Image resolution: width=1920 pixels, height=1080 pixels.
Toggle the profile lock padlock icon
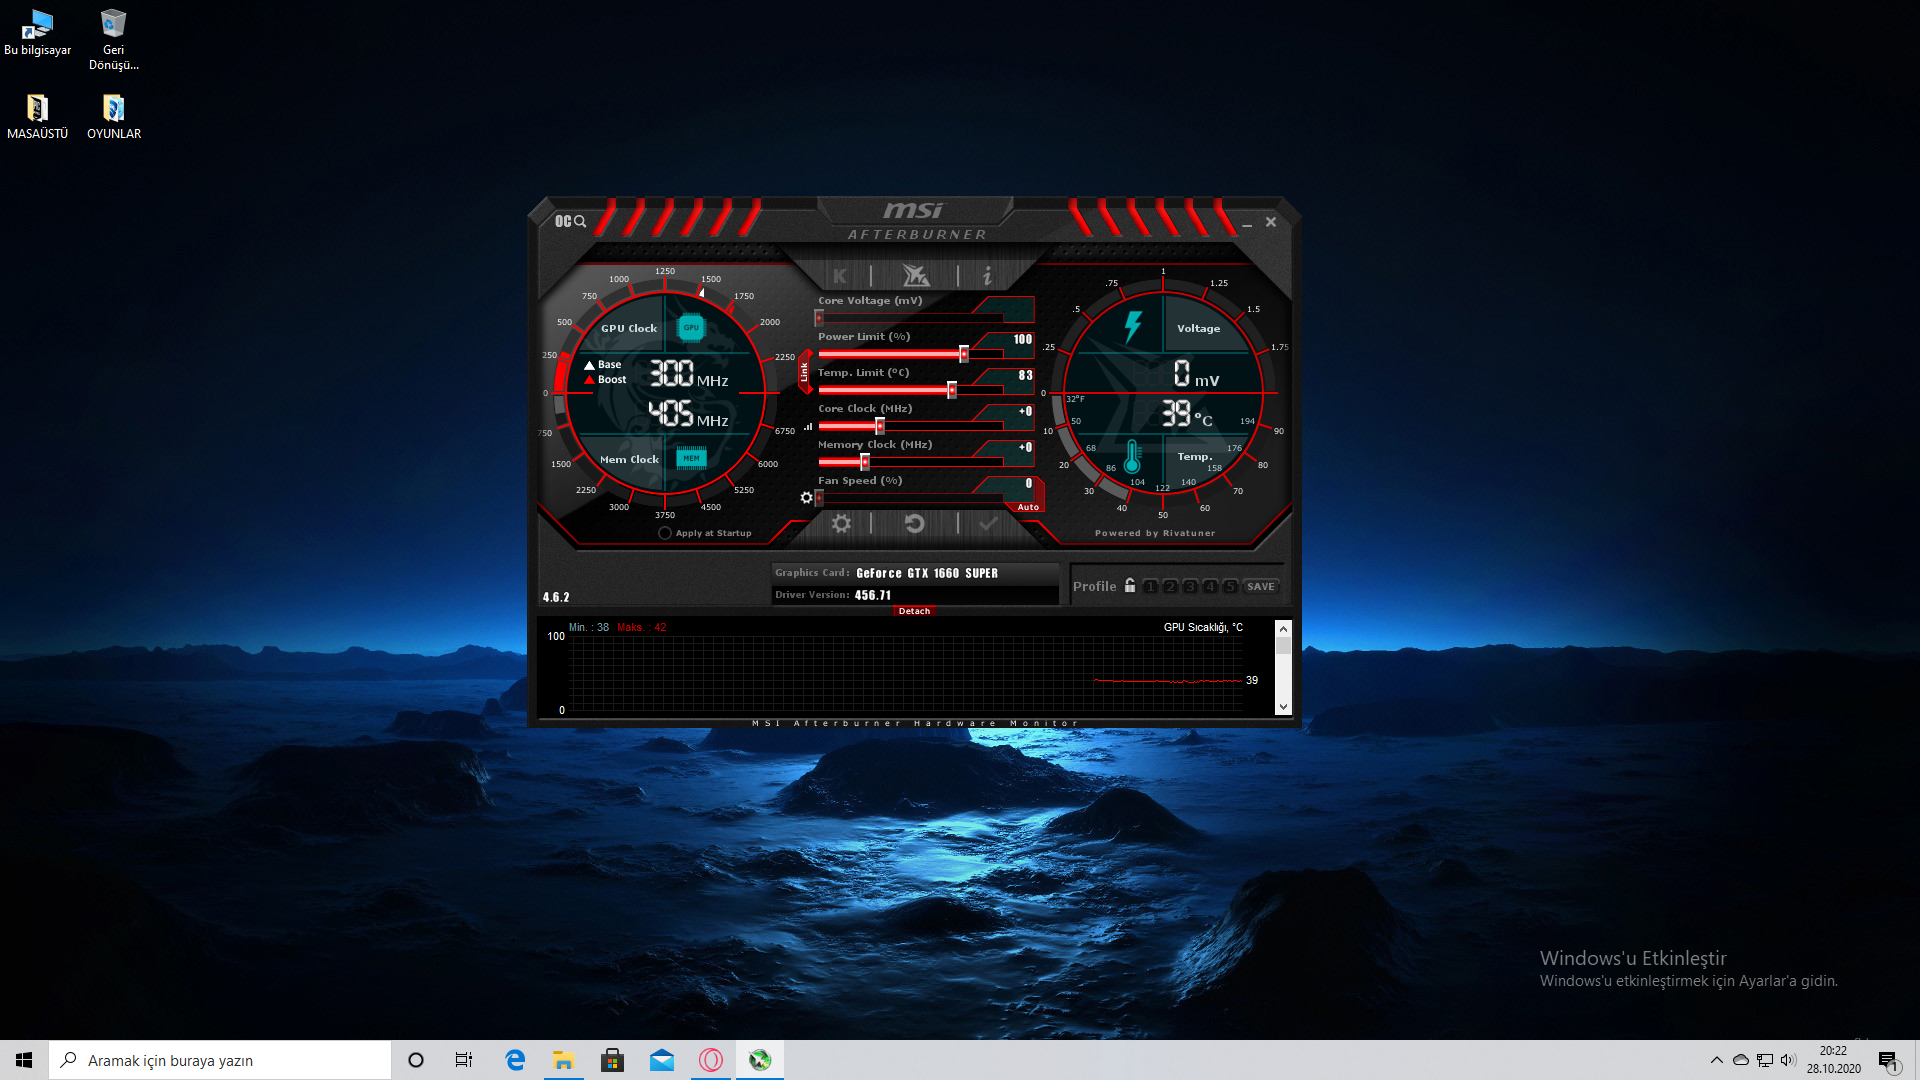coord(1130,585)
